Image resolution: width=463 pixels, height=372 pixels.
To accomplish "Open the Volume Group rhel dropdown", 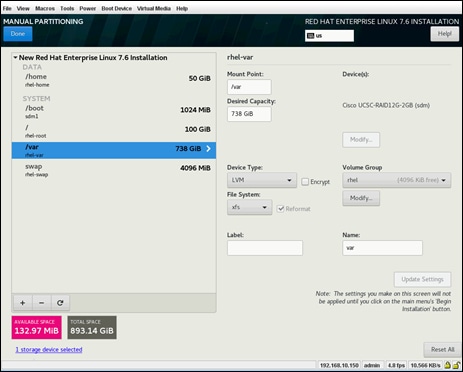I will 396,180.
